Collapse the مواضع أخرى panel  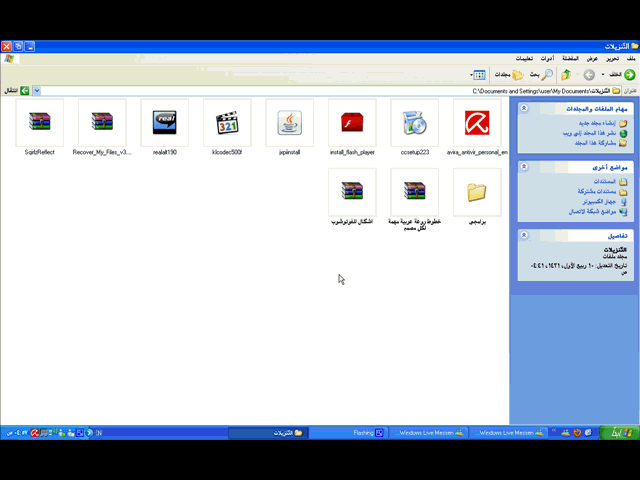(x=524, y=167)
